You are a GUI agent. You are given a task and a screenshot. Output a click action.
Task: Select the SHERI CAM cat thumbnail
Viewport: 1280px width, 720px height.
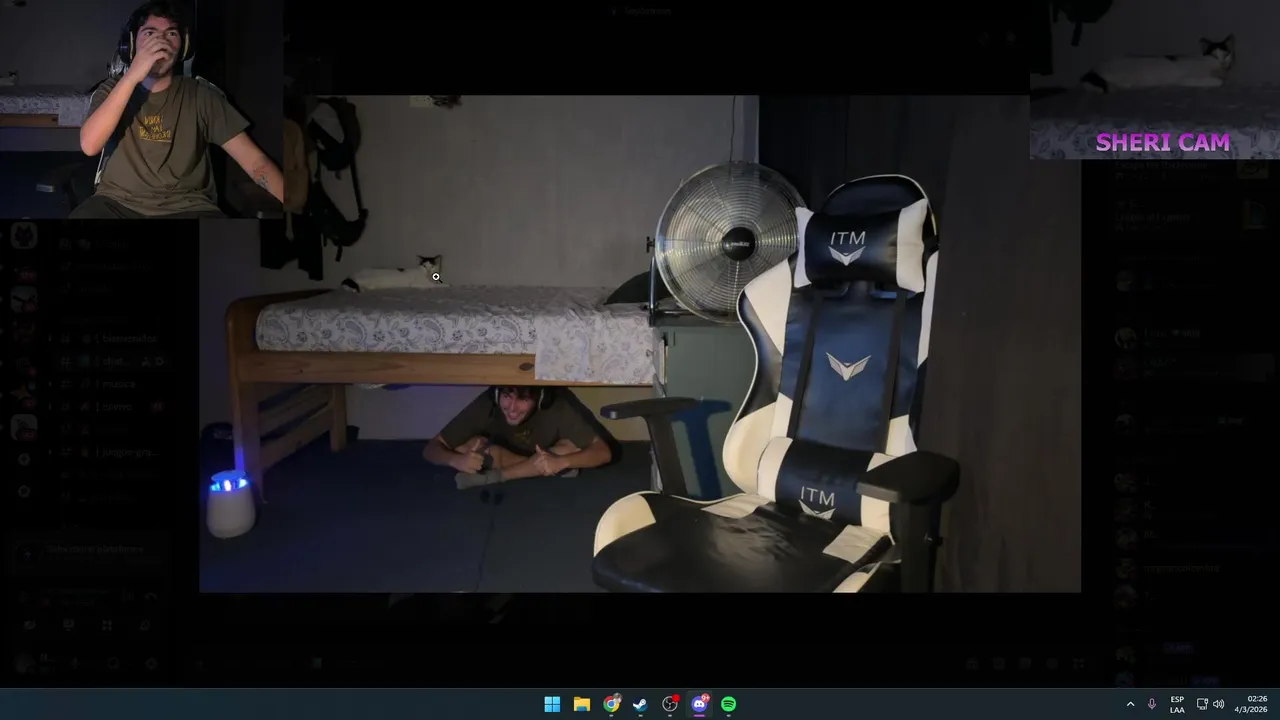point(1155,80)
